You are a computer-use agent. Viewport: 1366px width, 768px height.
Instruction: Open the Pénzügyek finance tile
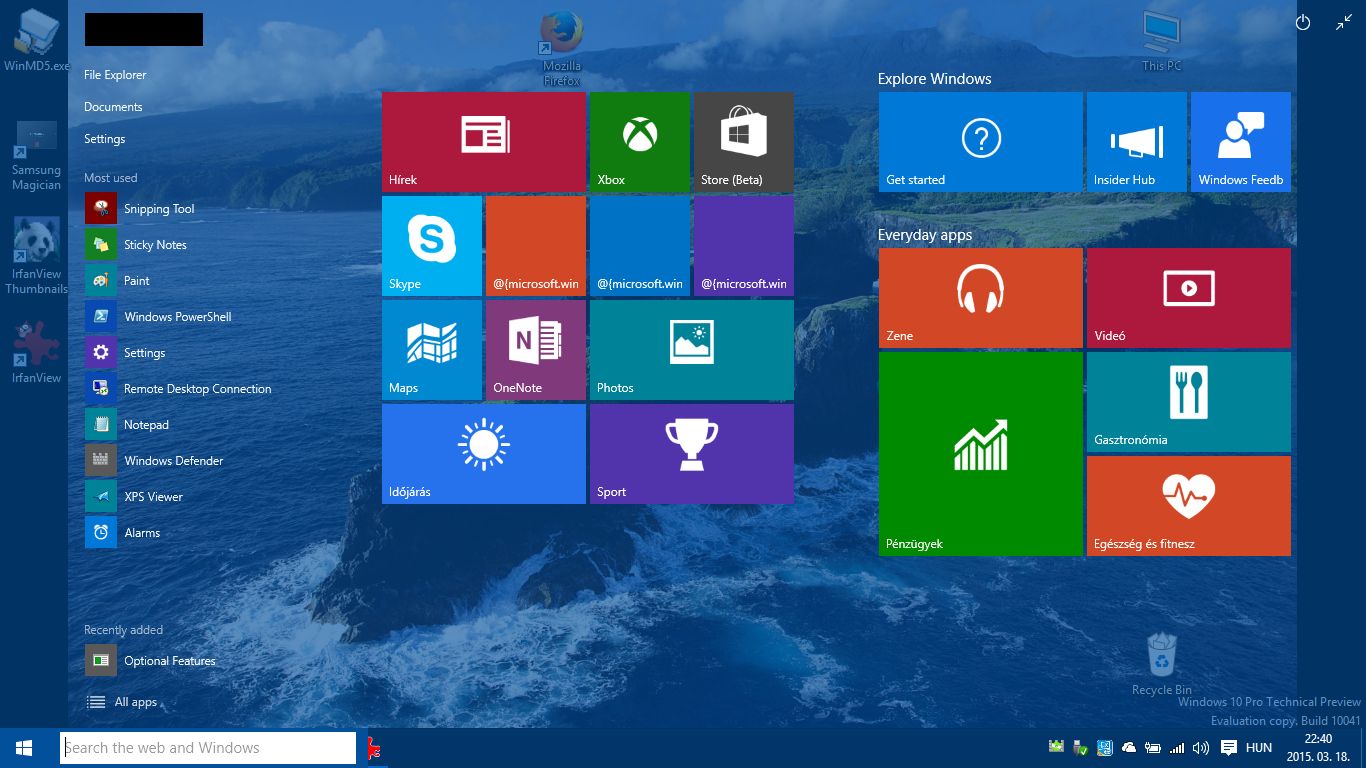(x=980, y=454)
